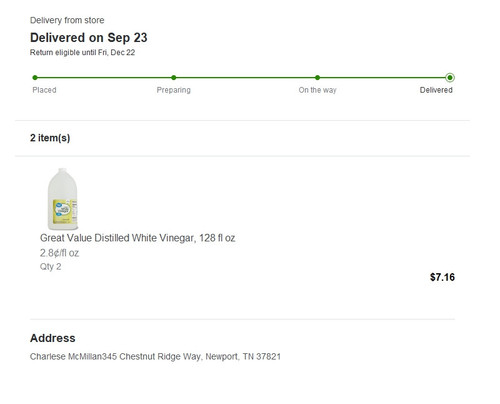Click the On the way step dot
The height and width of the screenshot is (404, 500).
tap(317, 78)
